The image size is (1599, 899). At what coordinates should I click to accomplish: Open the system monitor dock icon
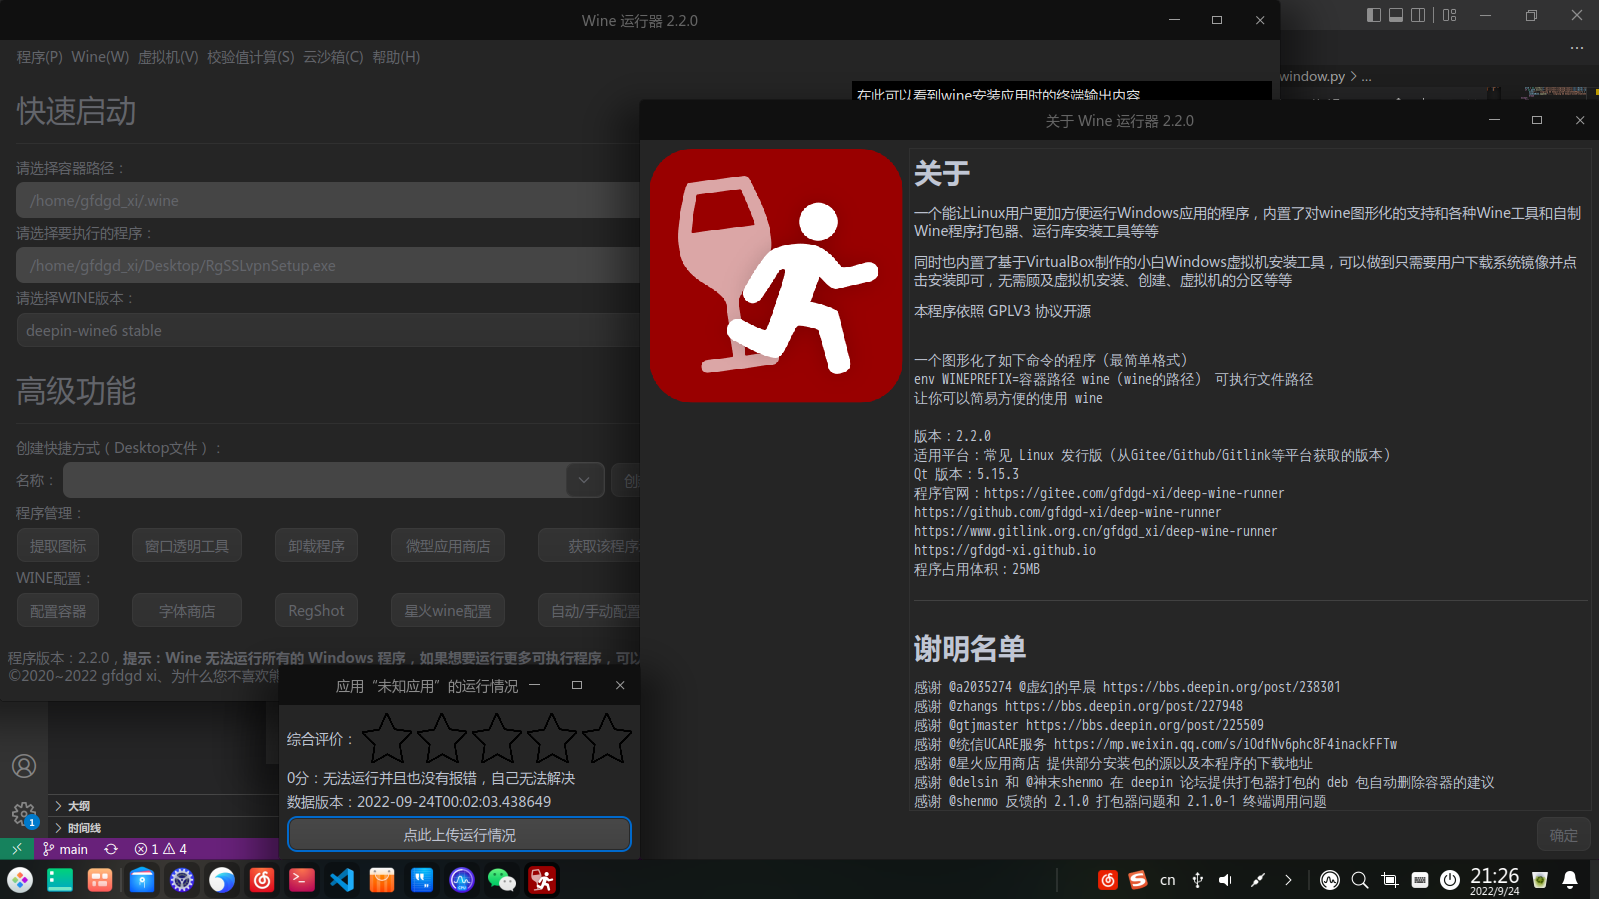pos(462,880)
